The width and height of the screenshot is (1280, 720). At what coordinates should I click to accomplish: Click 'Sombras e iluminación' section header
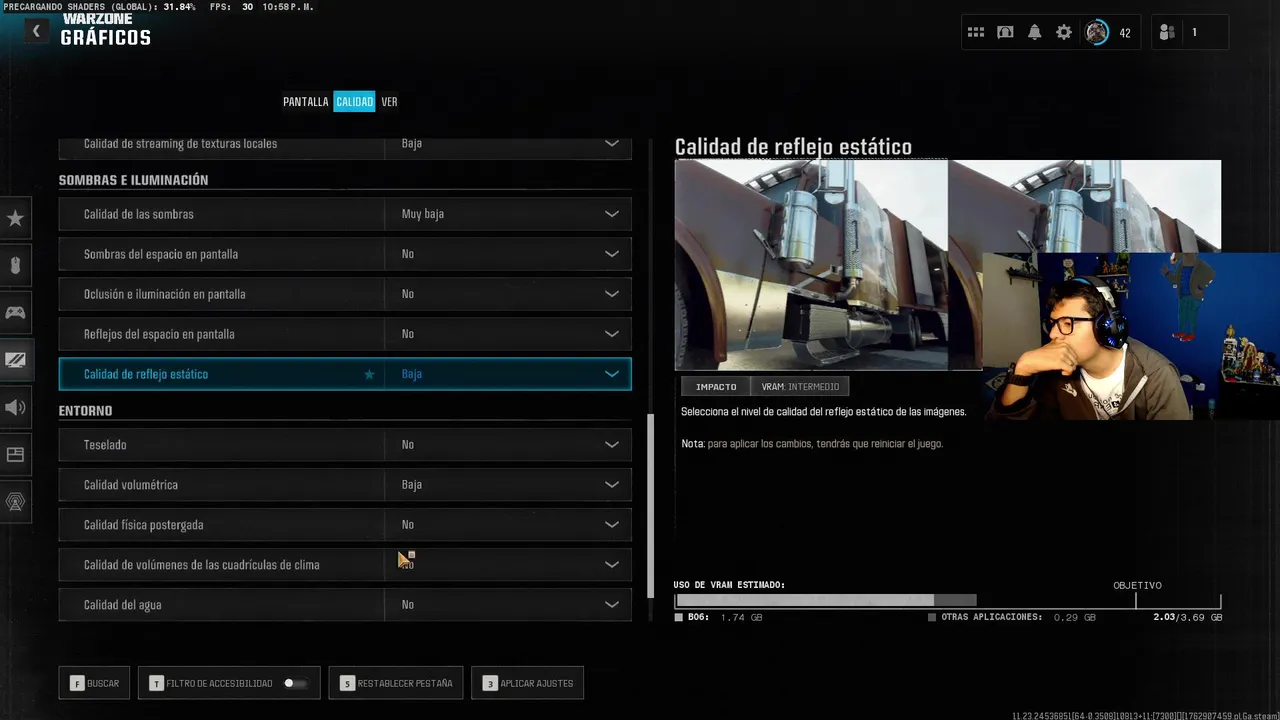[x=133, y=180]
